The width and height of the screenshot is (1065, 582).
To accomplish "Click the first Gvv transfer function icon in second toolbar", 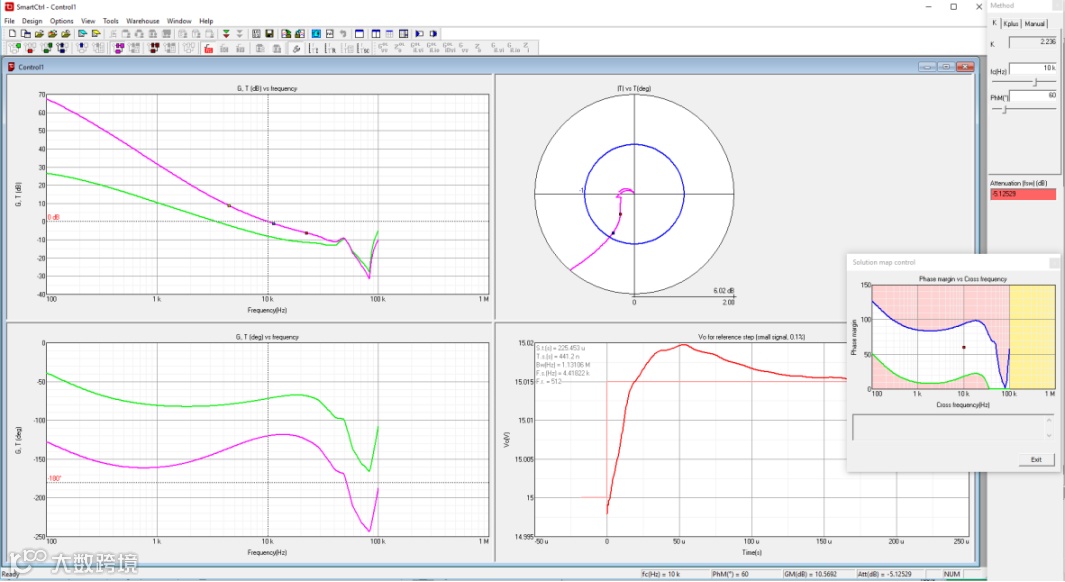I will [383, 48].
